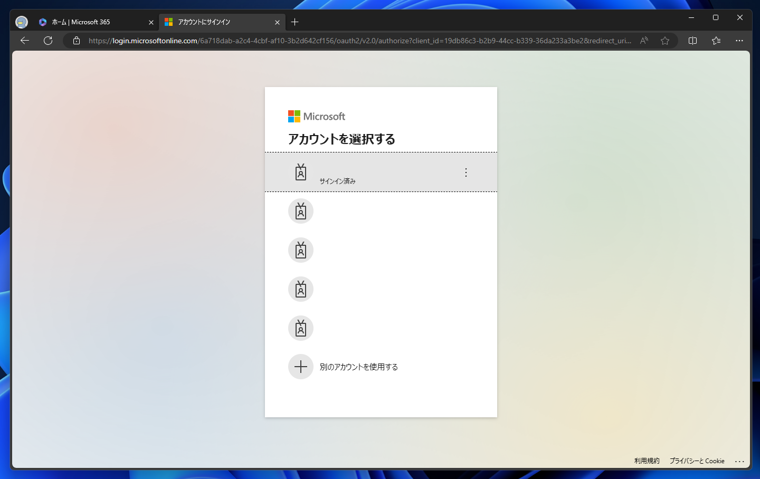This screenshot has width=760, height=479.
Task: Open browser settings and more menu
Action: 739,41
